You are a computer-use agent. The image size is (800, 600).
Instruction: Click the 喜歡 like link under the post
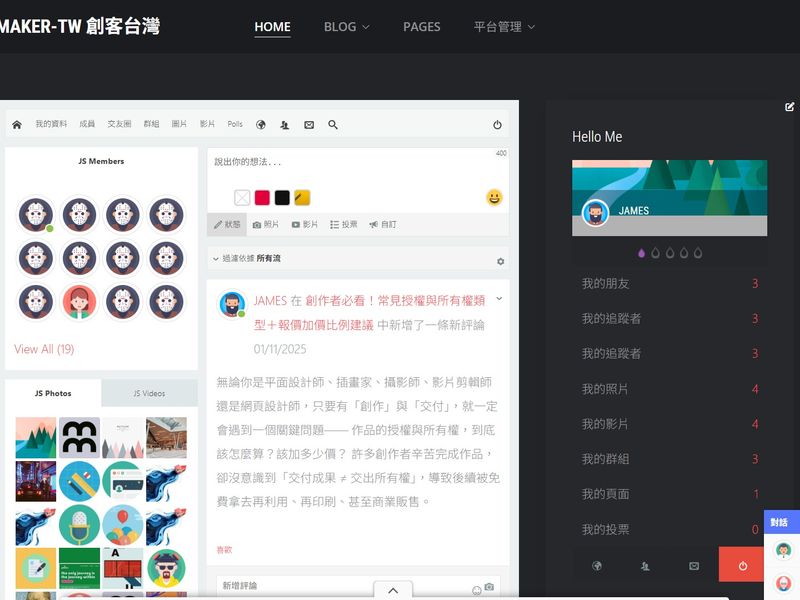point(224,549)
